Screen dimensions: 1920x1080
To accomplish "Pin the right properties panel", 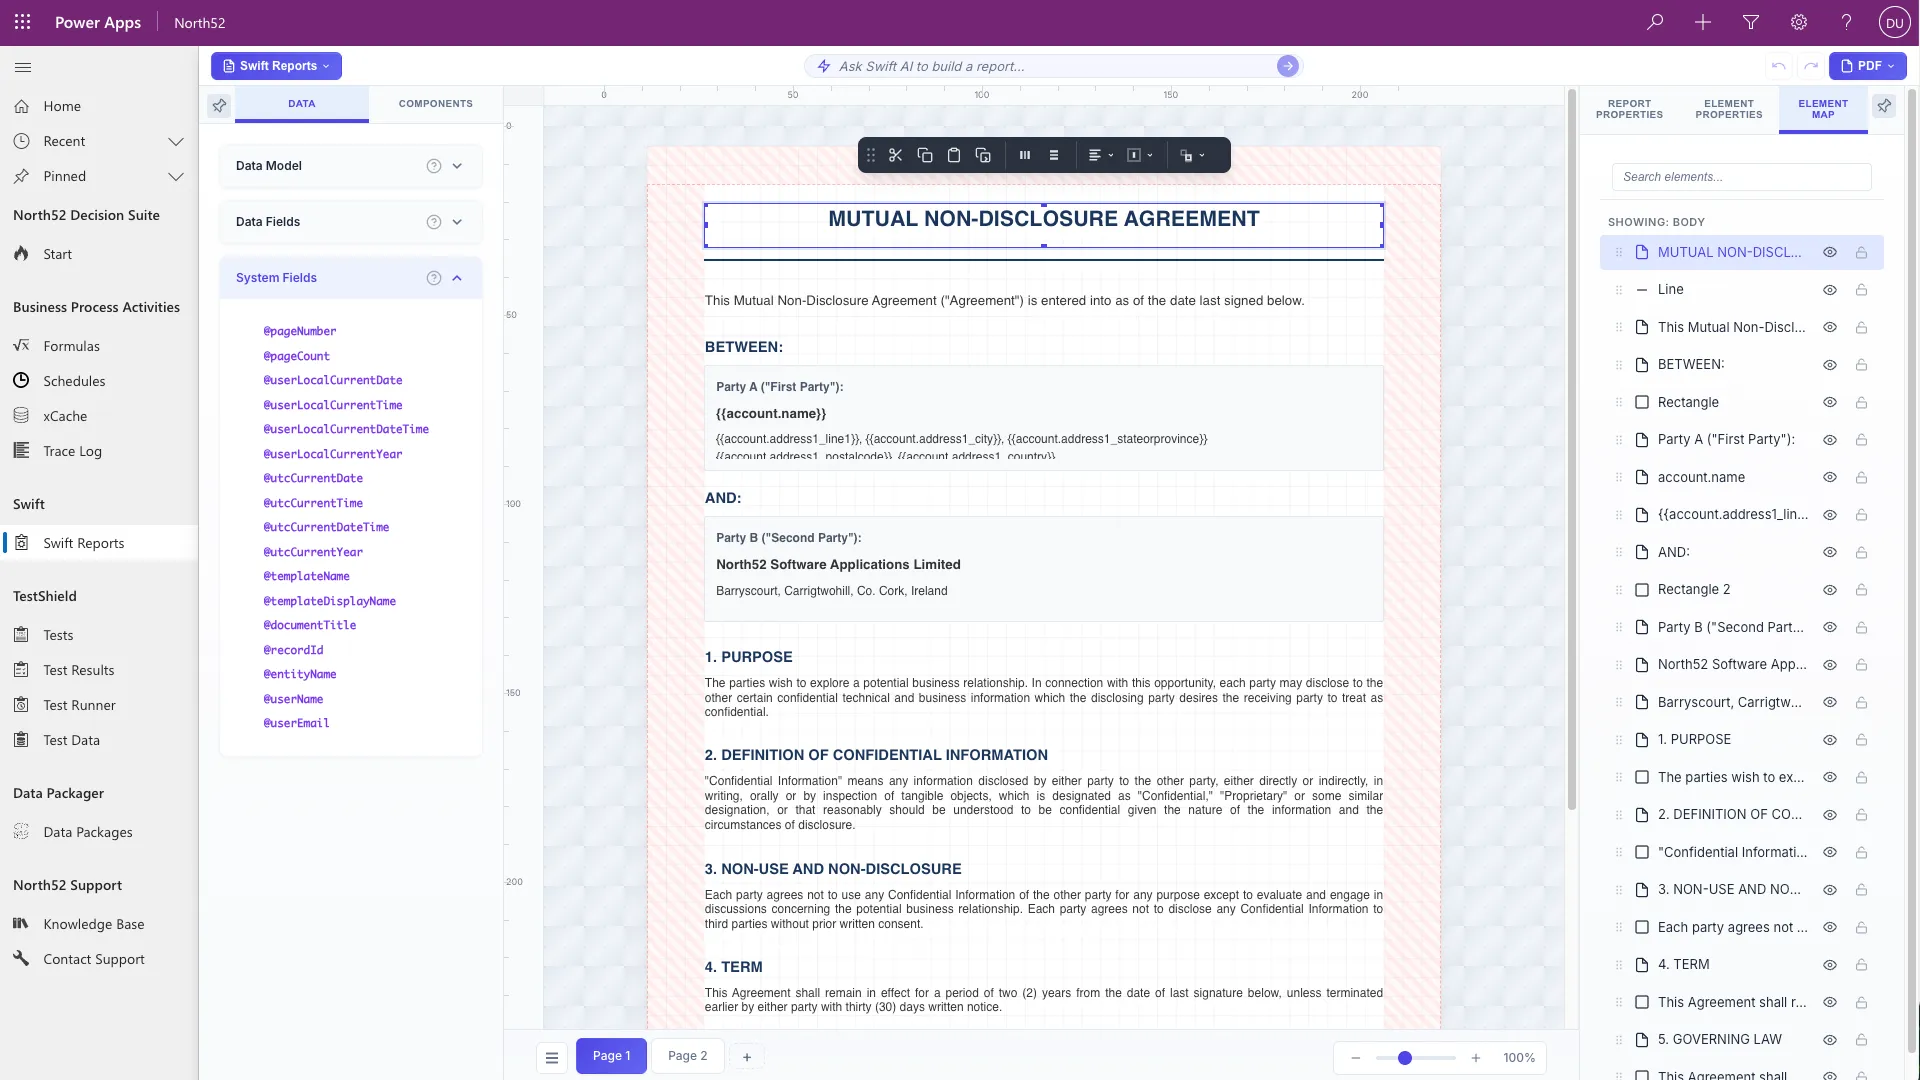I will click(1884, 105).
